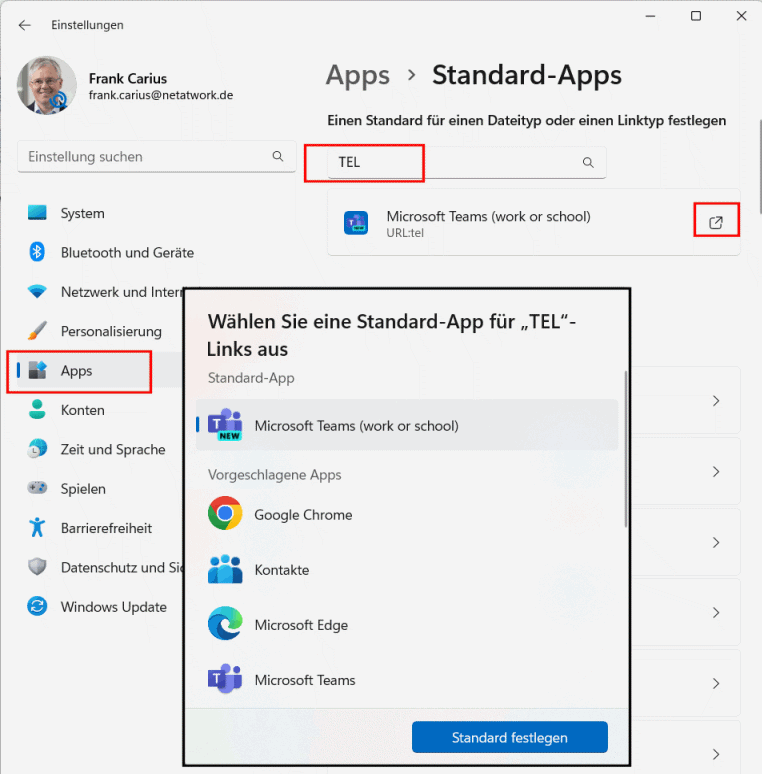Select Microsoft Teams (work or school) in dialog
Screen dimensions: 762x774
coord(407,425)
